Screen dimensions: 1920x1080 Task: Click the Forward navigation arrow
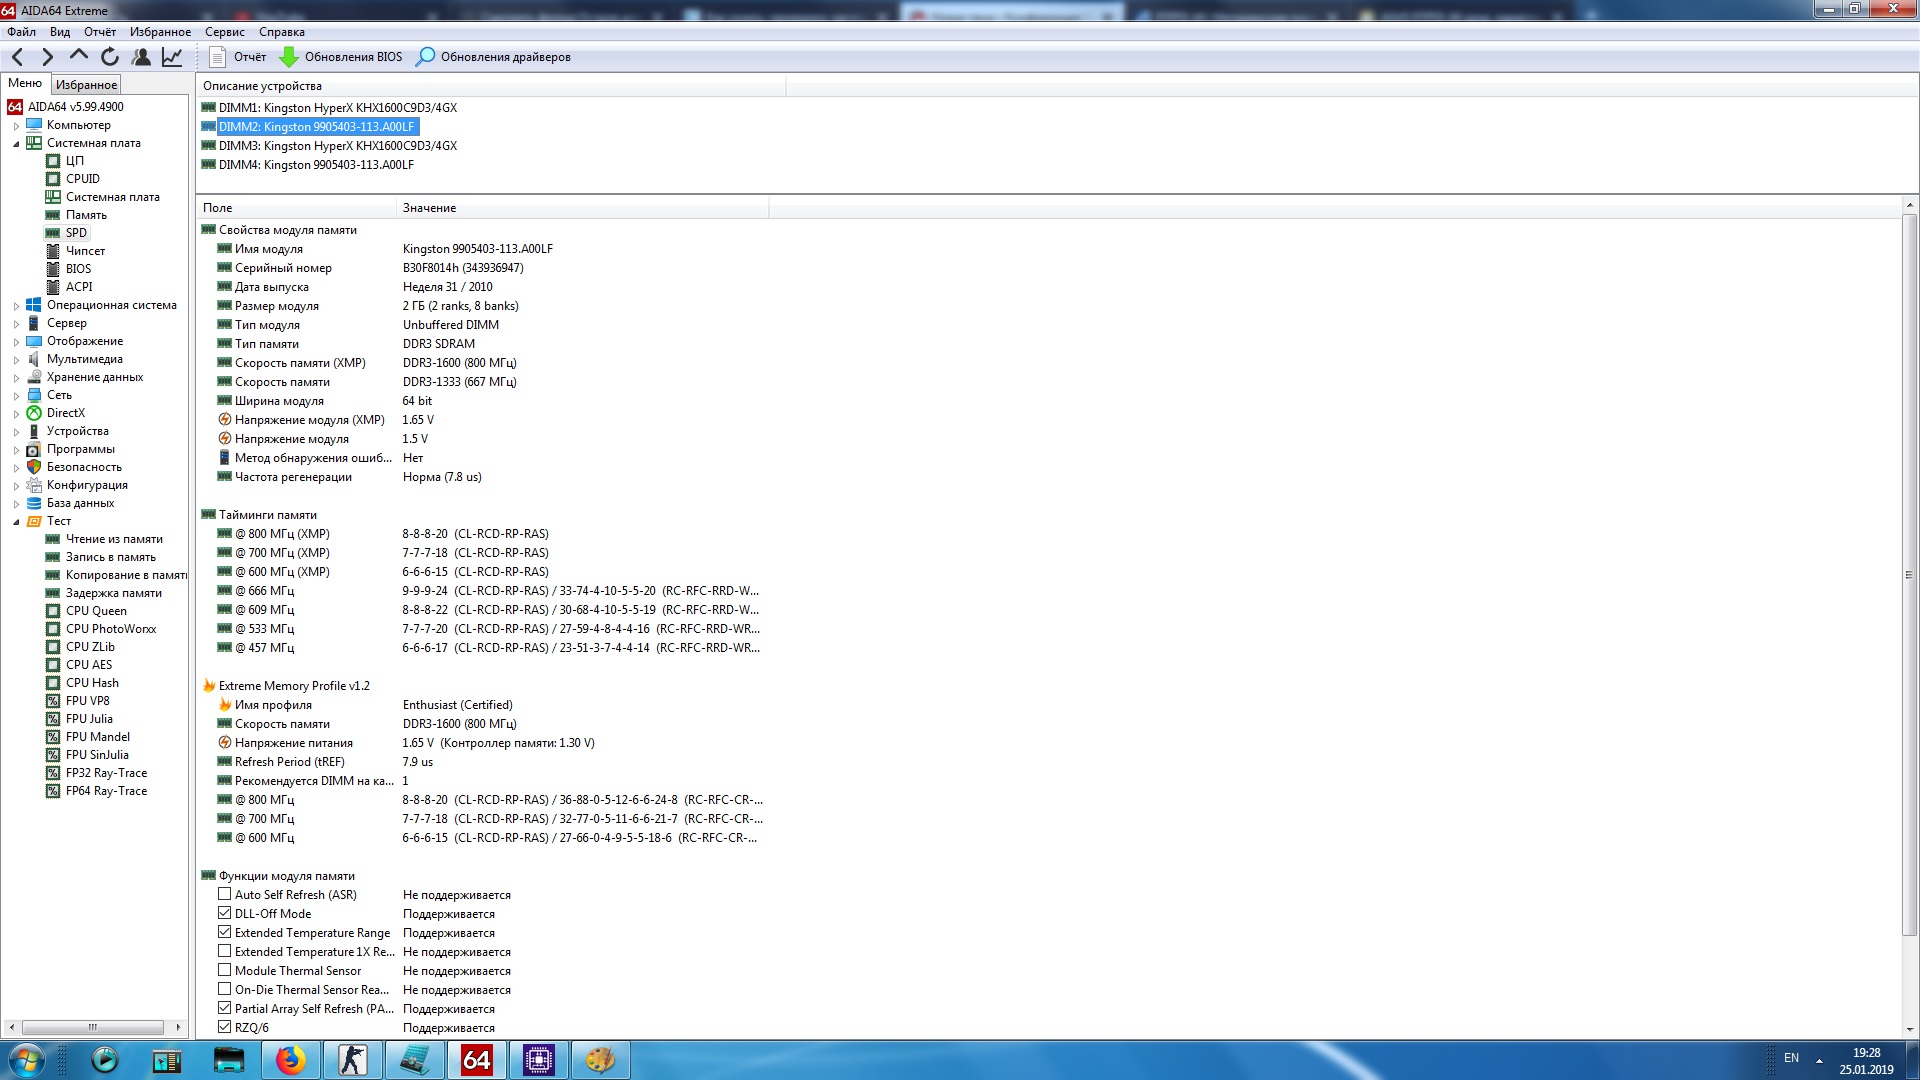point(47,57)
